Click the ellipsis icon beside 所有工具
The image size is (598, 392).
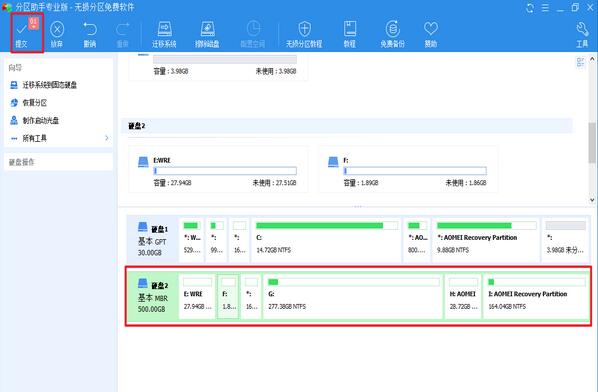14,138
